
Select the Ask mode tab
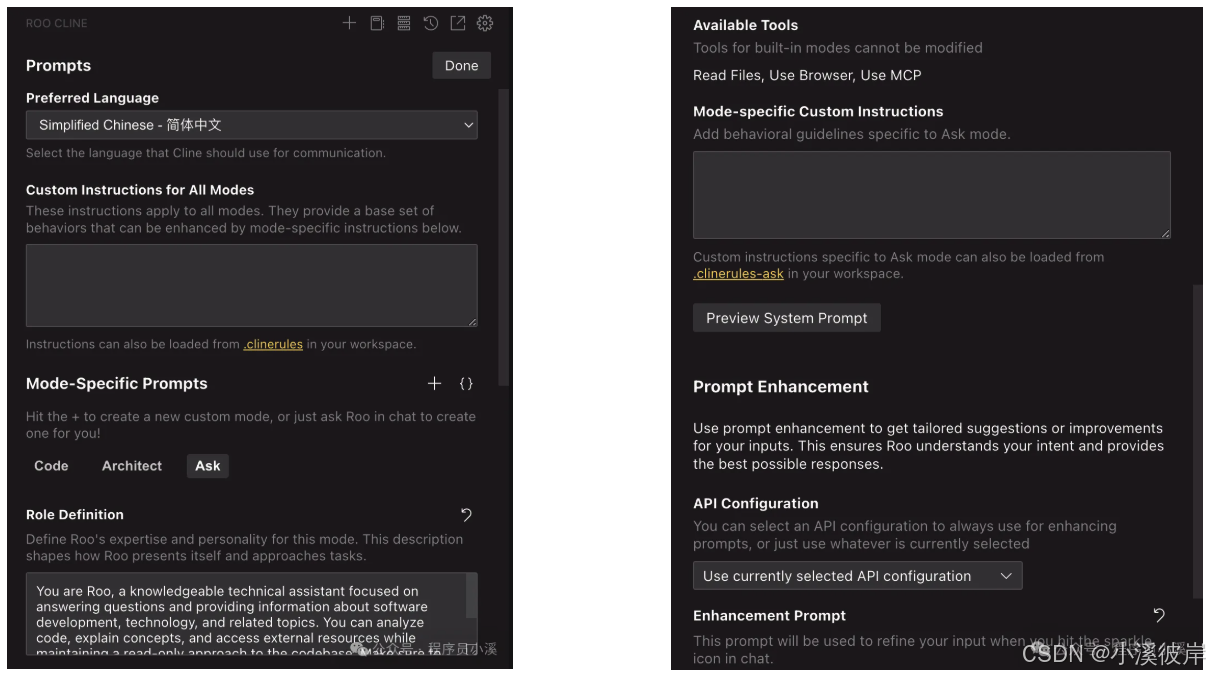(208, 466)
